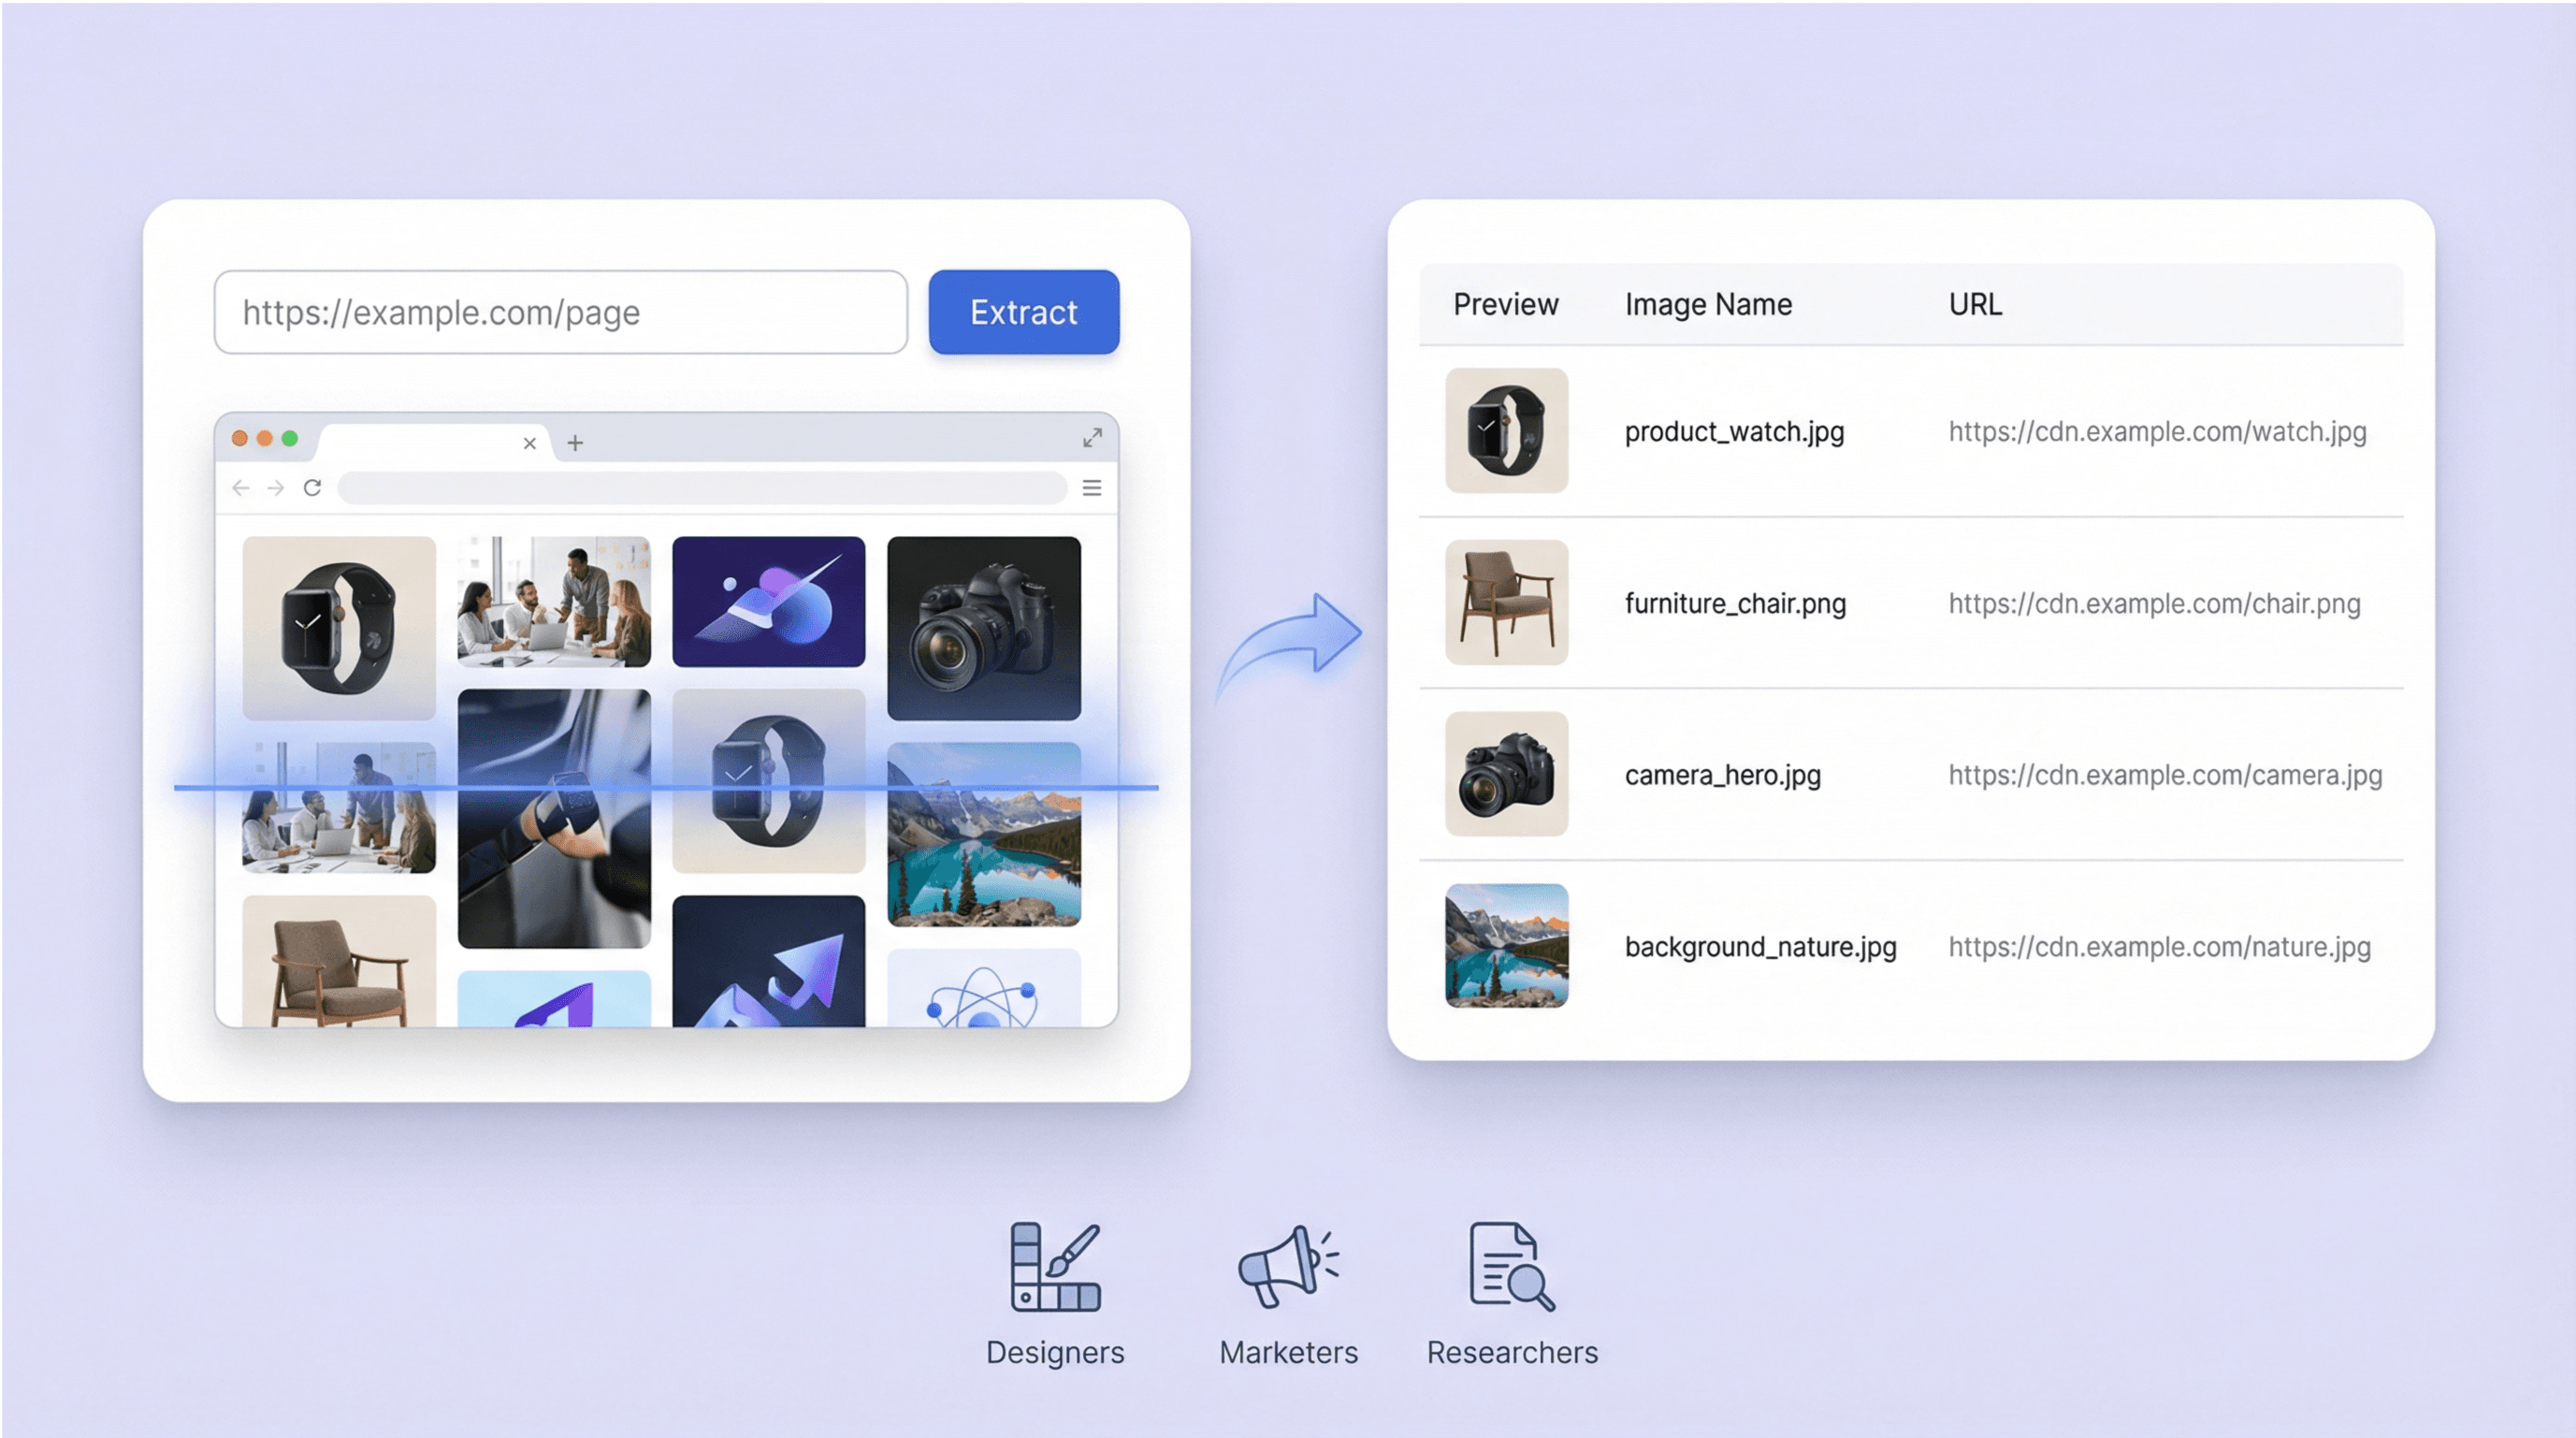The width and height of the screenshot is (2576, 1438).
Task: Click the Preview column header
Action: (1505, 304)
